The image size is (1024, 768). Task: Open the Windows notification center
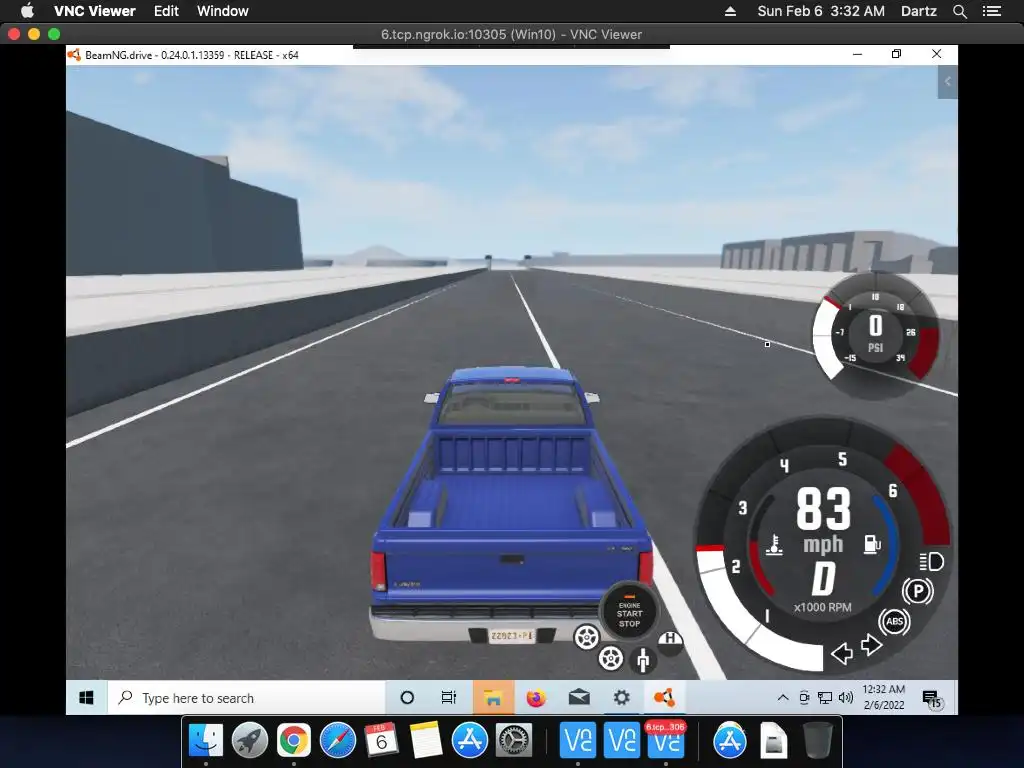[x=932, y=699]
